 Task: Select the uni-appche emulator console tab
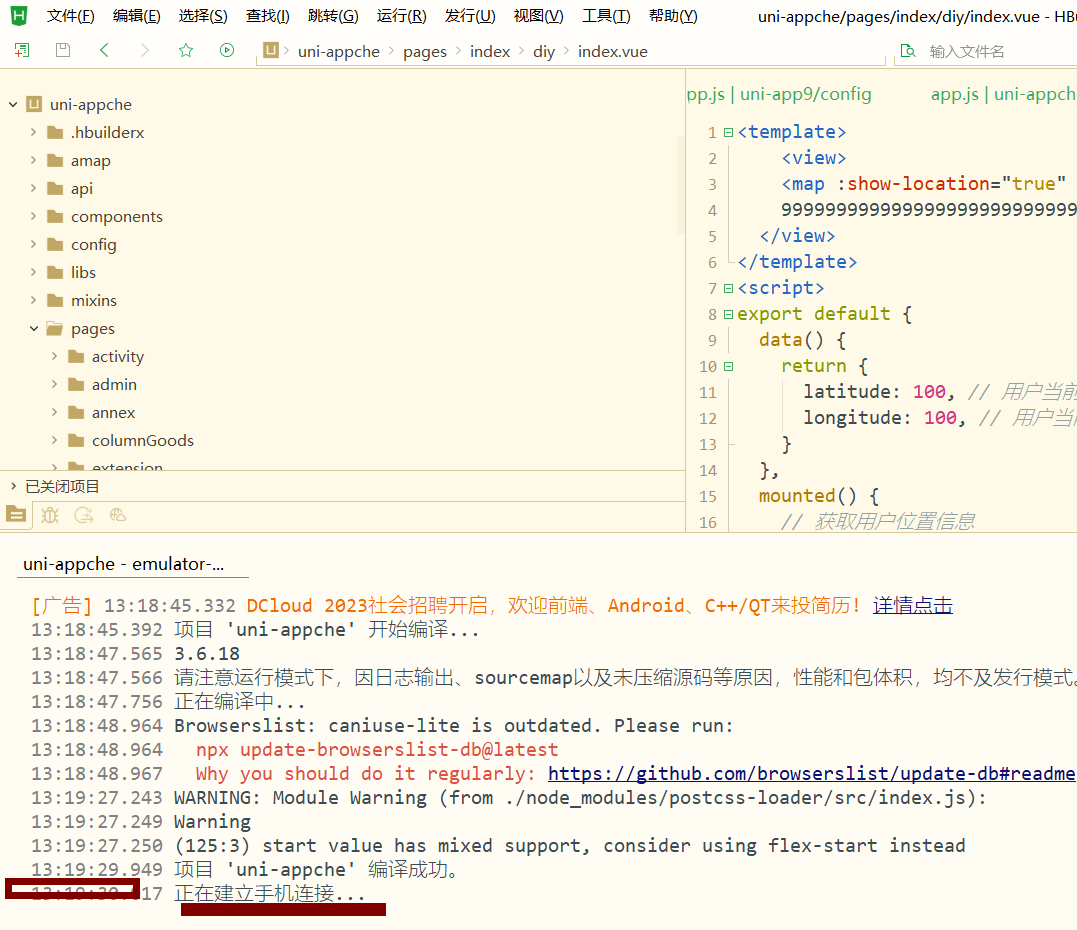pyautogui.click(x=124, y=564)
